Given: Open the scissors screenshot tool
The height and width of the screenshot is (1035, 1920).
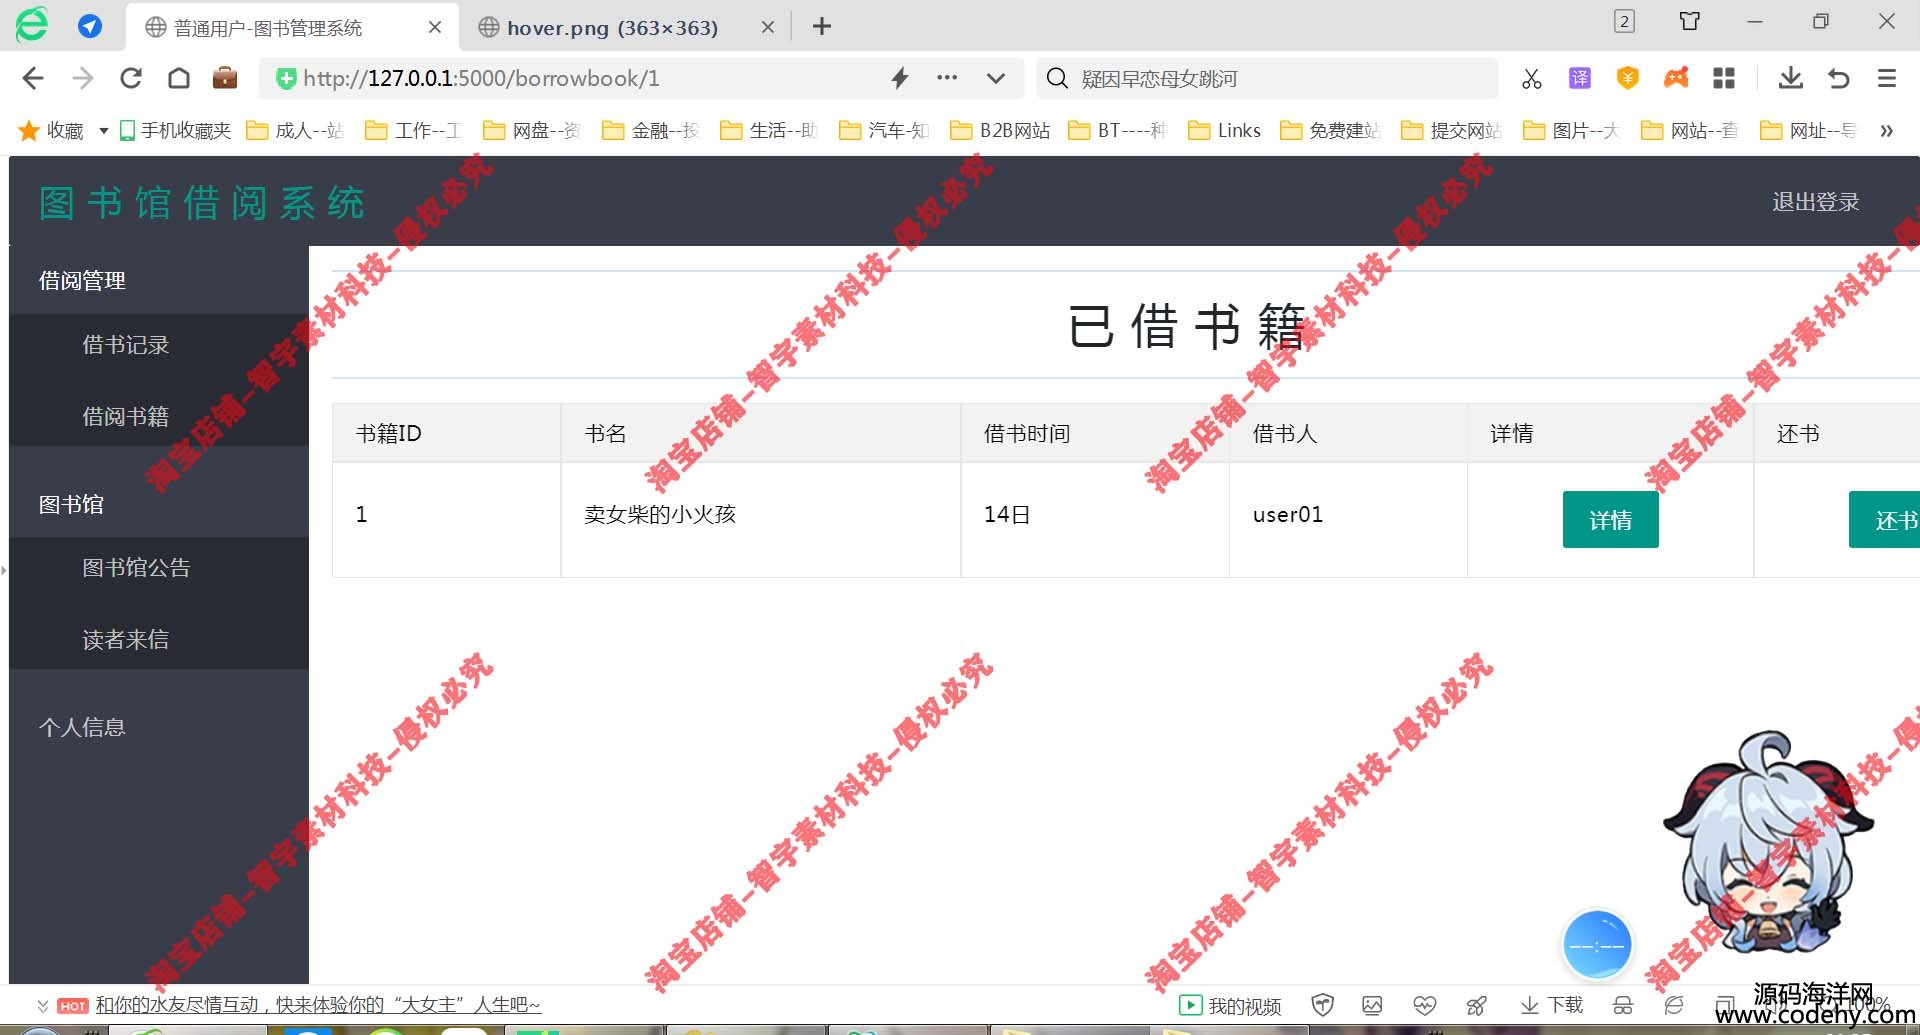Looking at the screenshot, I should coord(1531,78).
